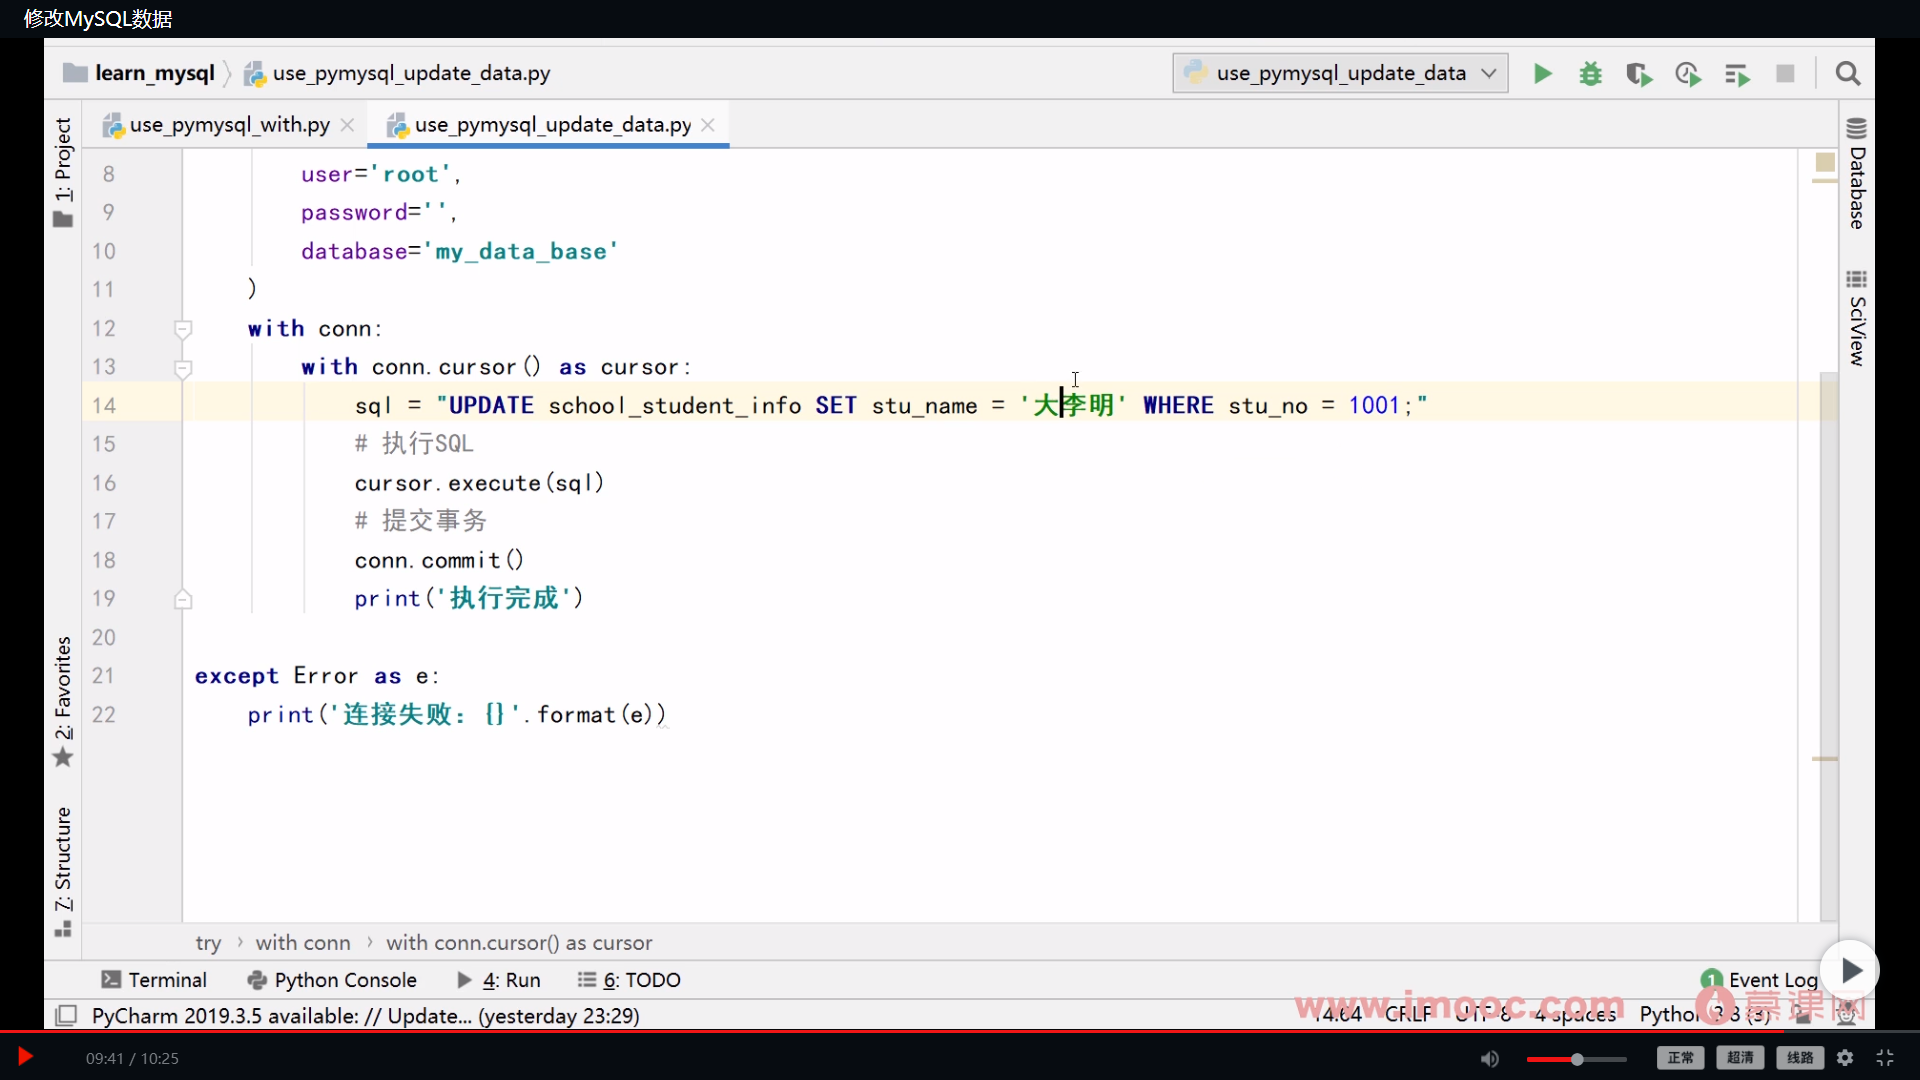Click the user='root' line

tap(381, 174)
